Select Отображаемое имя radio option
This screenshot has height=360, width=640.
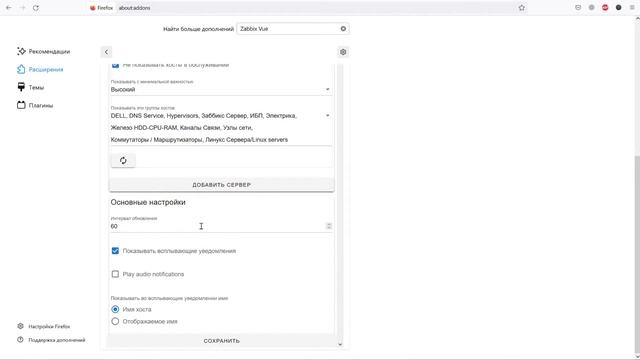pyautogui.click(x=115, y=321)
